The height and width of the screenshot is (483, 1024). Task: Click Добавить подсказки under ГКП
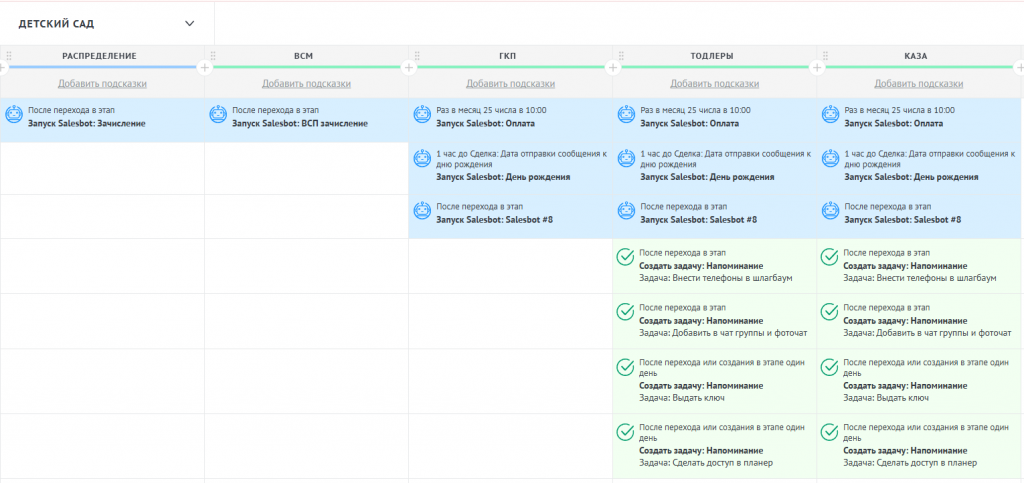click(x=511, y=84)
